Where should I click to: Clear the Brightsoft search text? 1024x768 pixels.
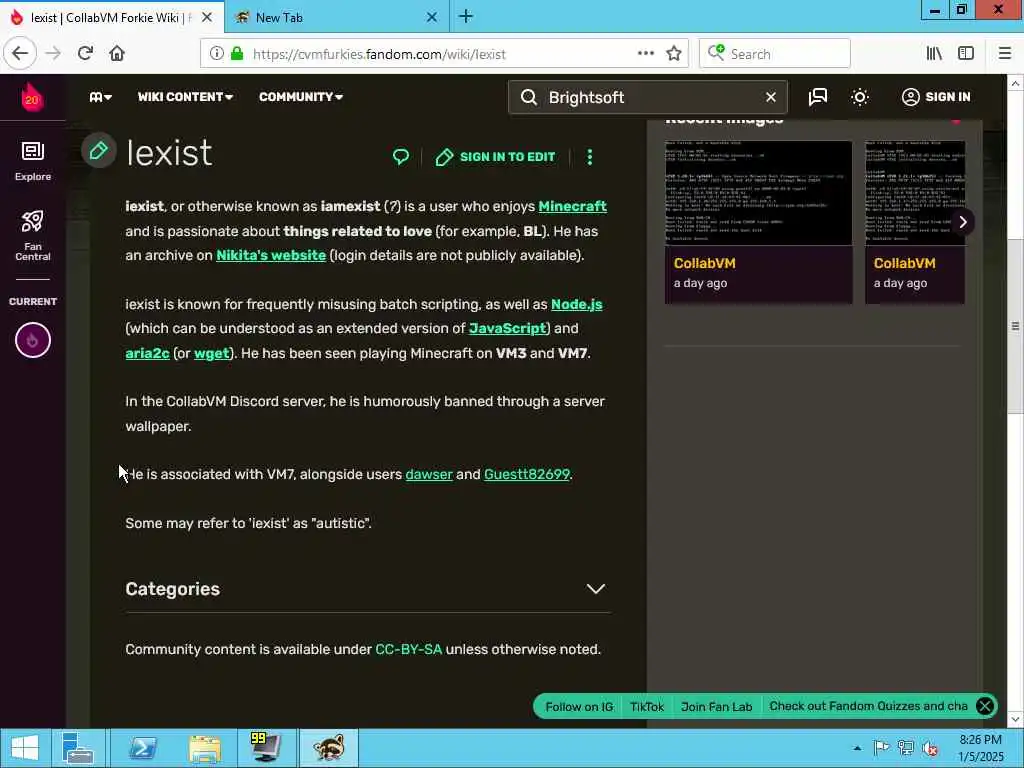pos(771,97)
